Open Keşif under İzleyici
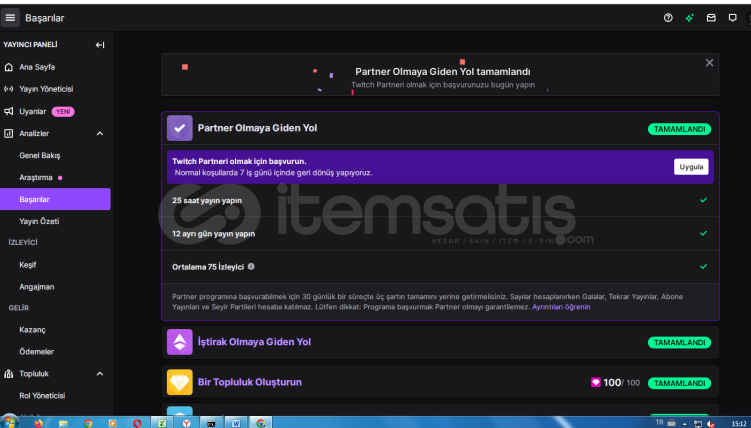 click(28, 265)
